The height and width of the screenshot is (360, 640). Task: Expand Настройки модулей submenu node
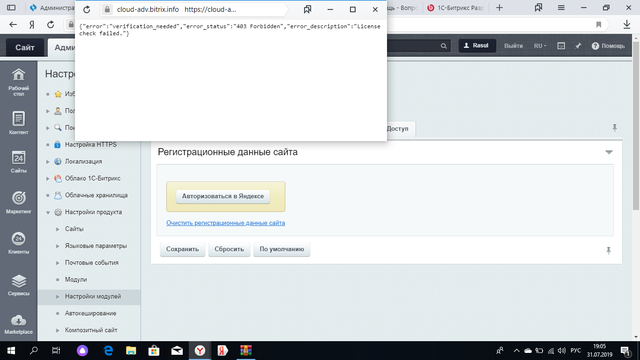pyautogui.click(x=58, y=296)
